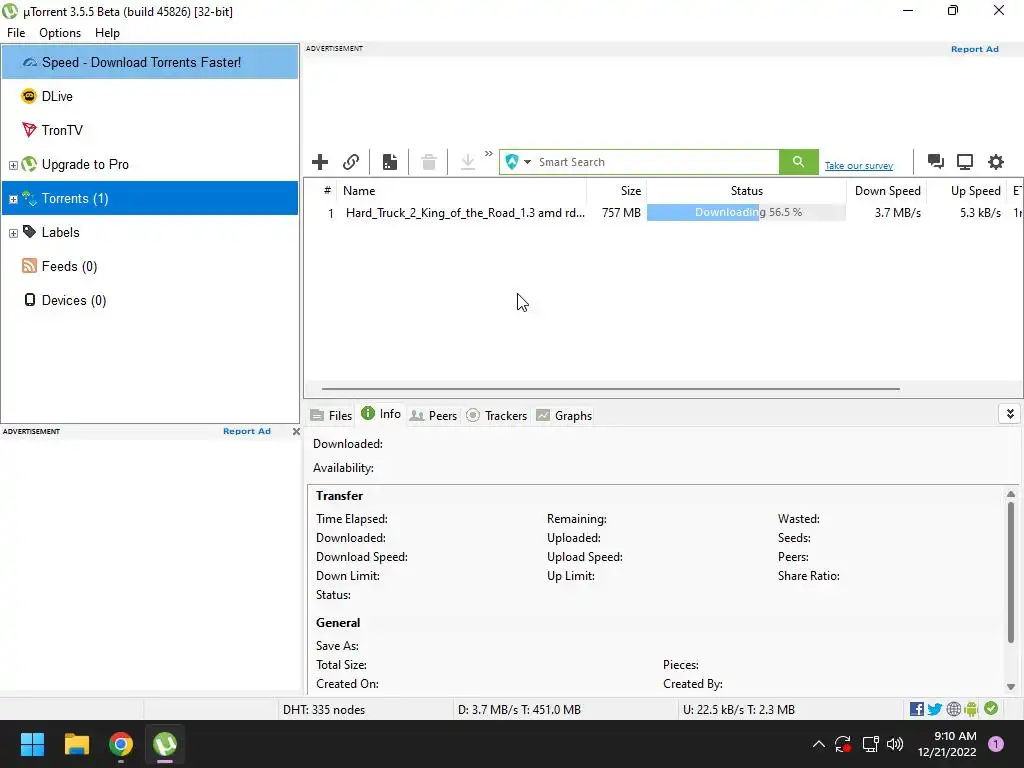Click the Start Torrent download arrow icon

pos(468,162)
